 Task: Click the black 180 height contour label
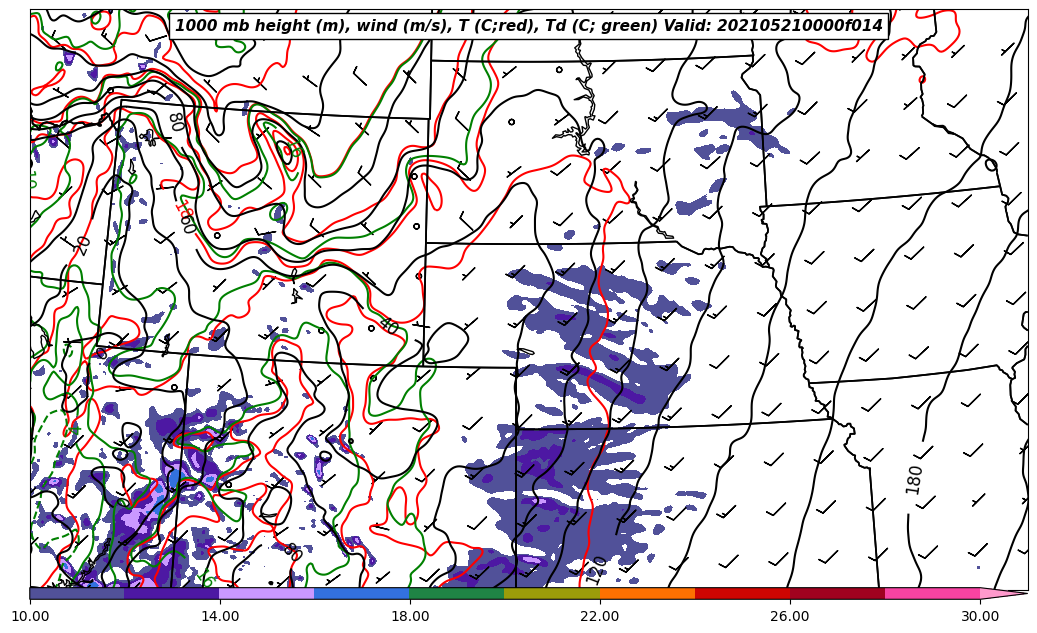pyautogui.click(x=913, y=480)
